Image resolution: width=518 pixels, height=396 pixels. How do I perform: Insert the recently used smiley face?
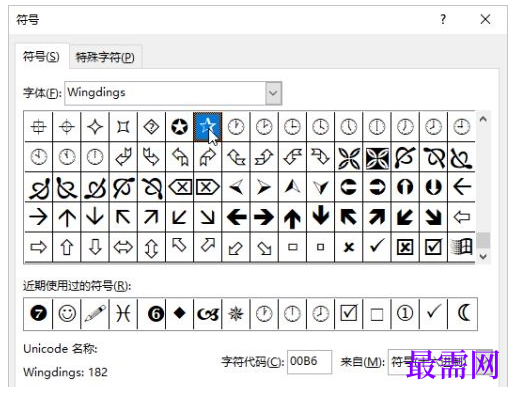pyautogui.click(x=67, y=313)
